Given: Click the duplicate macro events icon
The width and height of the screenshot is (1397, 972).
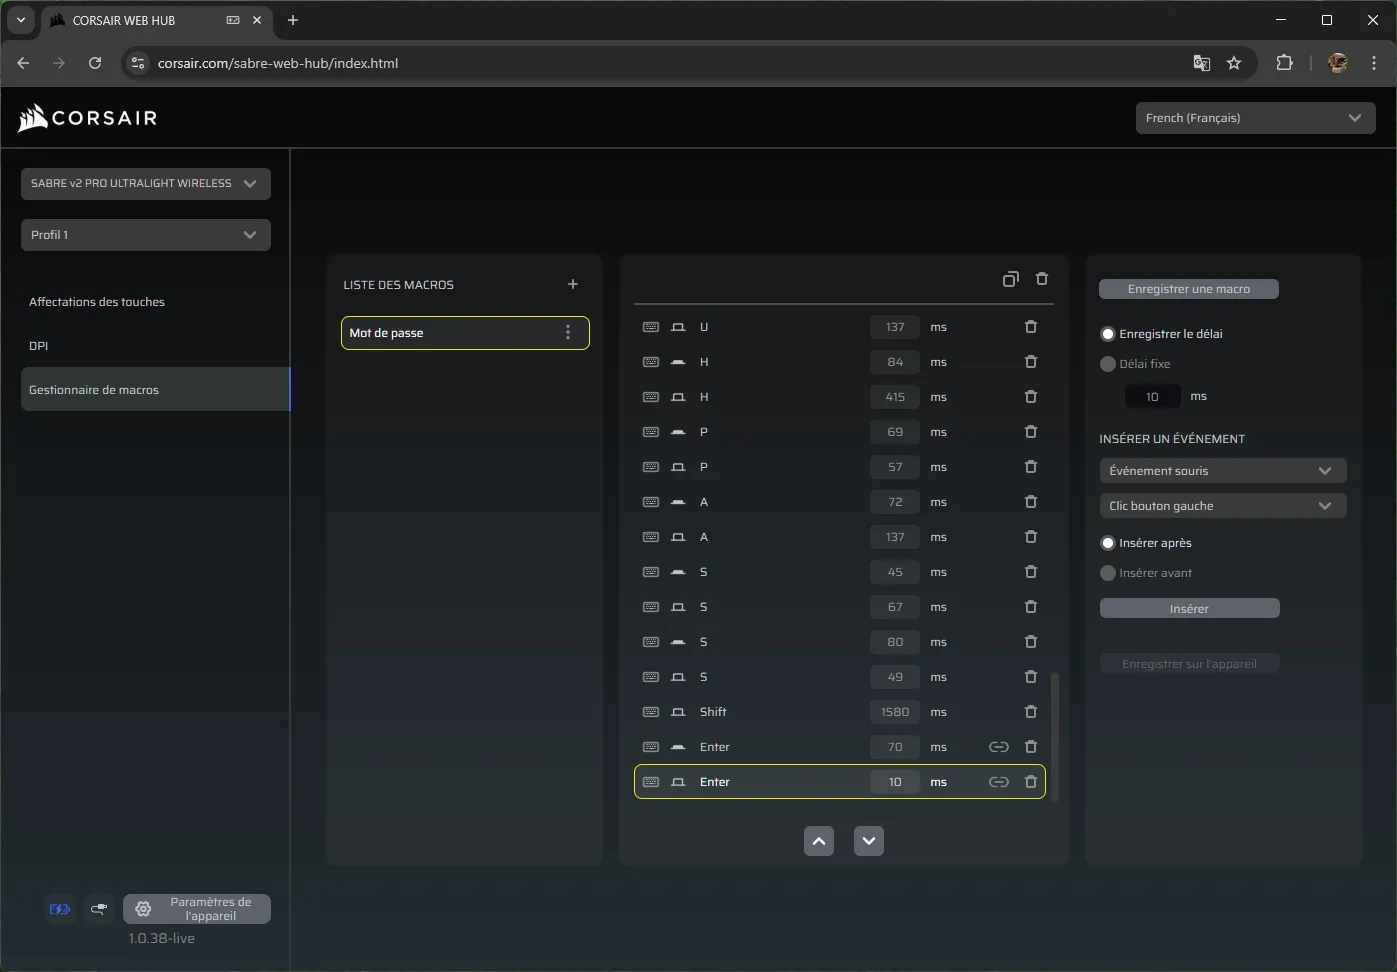Looking at the screenshot, I should click(1010, 279).
